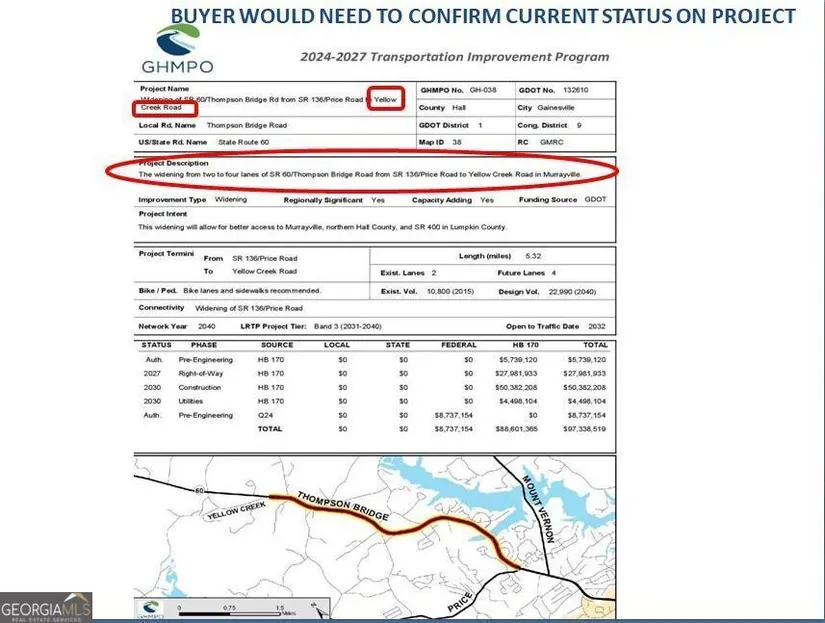This screenshot has width=825, height=623.
Task: Click the '2024-2027 Transportation Improvement Program' title
Action: (454, 57)
